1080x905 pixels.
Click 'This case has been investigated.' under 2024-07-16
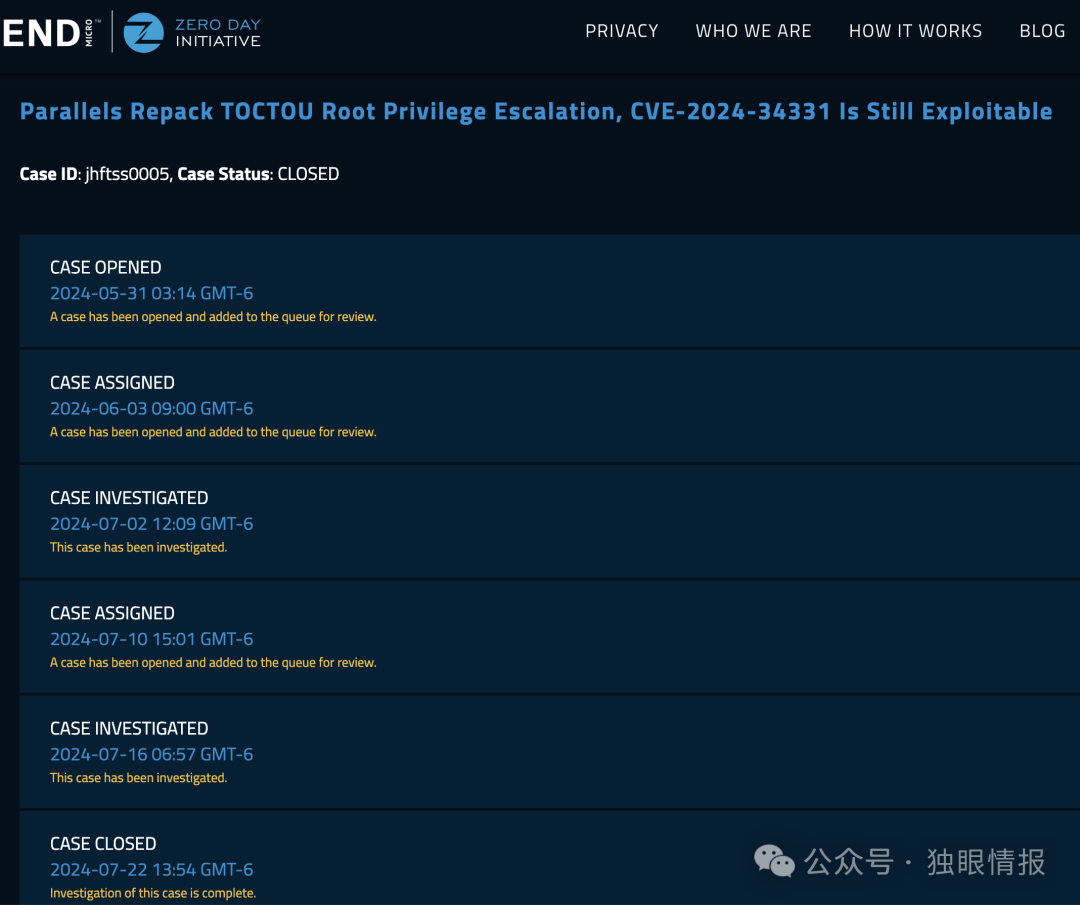(138, 778)
